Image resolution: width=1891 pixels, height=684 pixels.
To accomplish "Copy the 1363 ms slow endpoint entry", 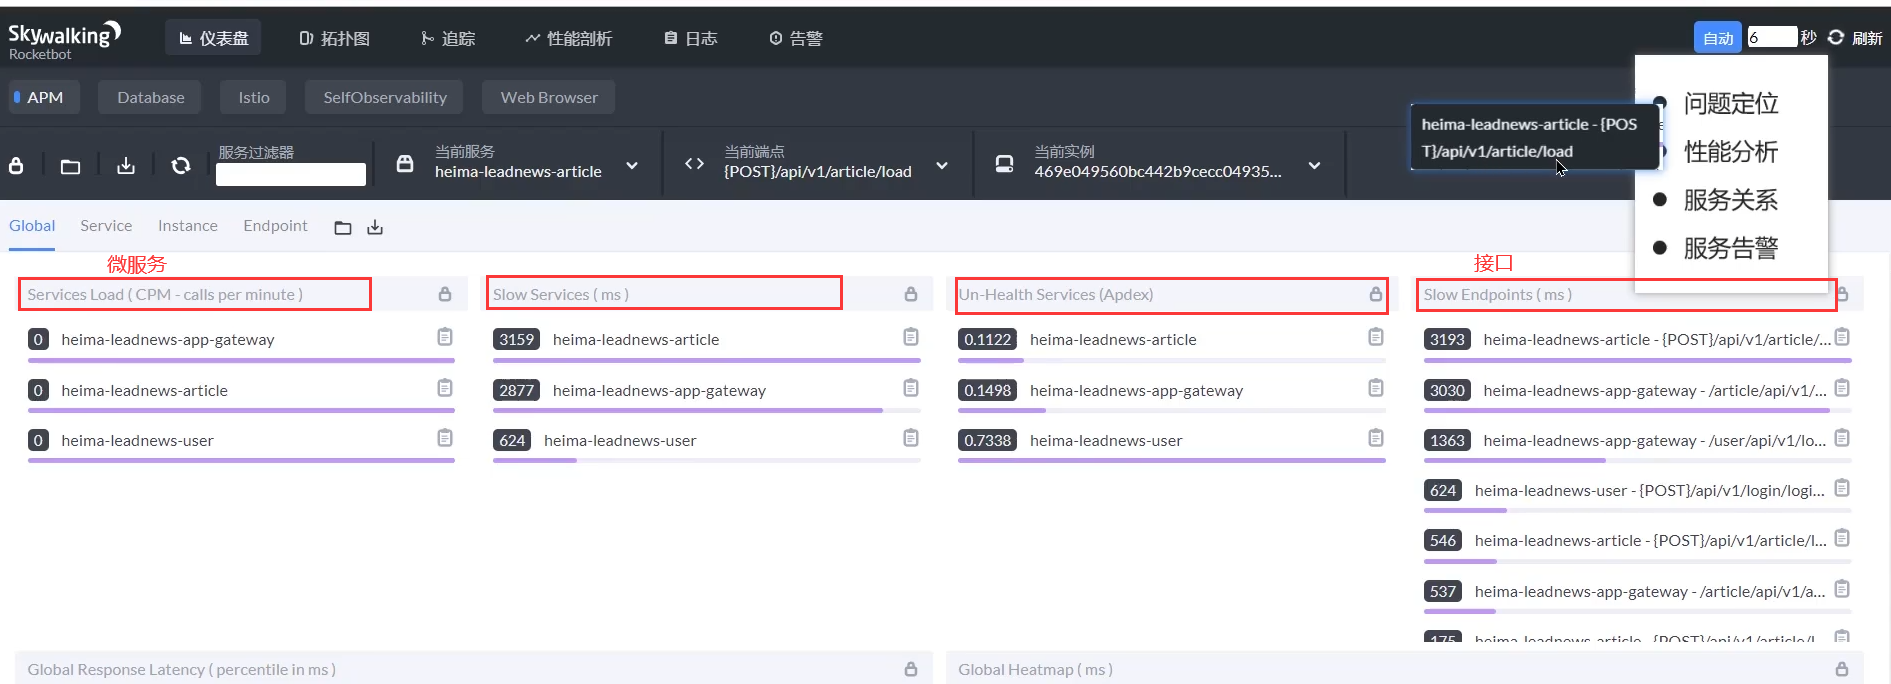I will click(1842, 438).
